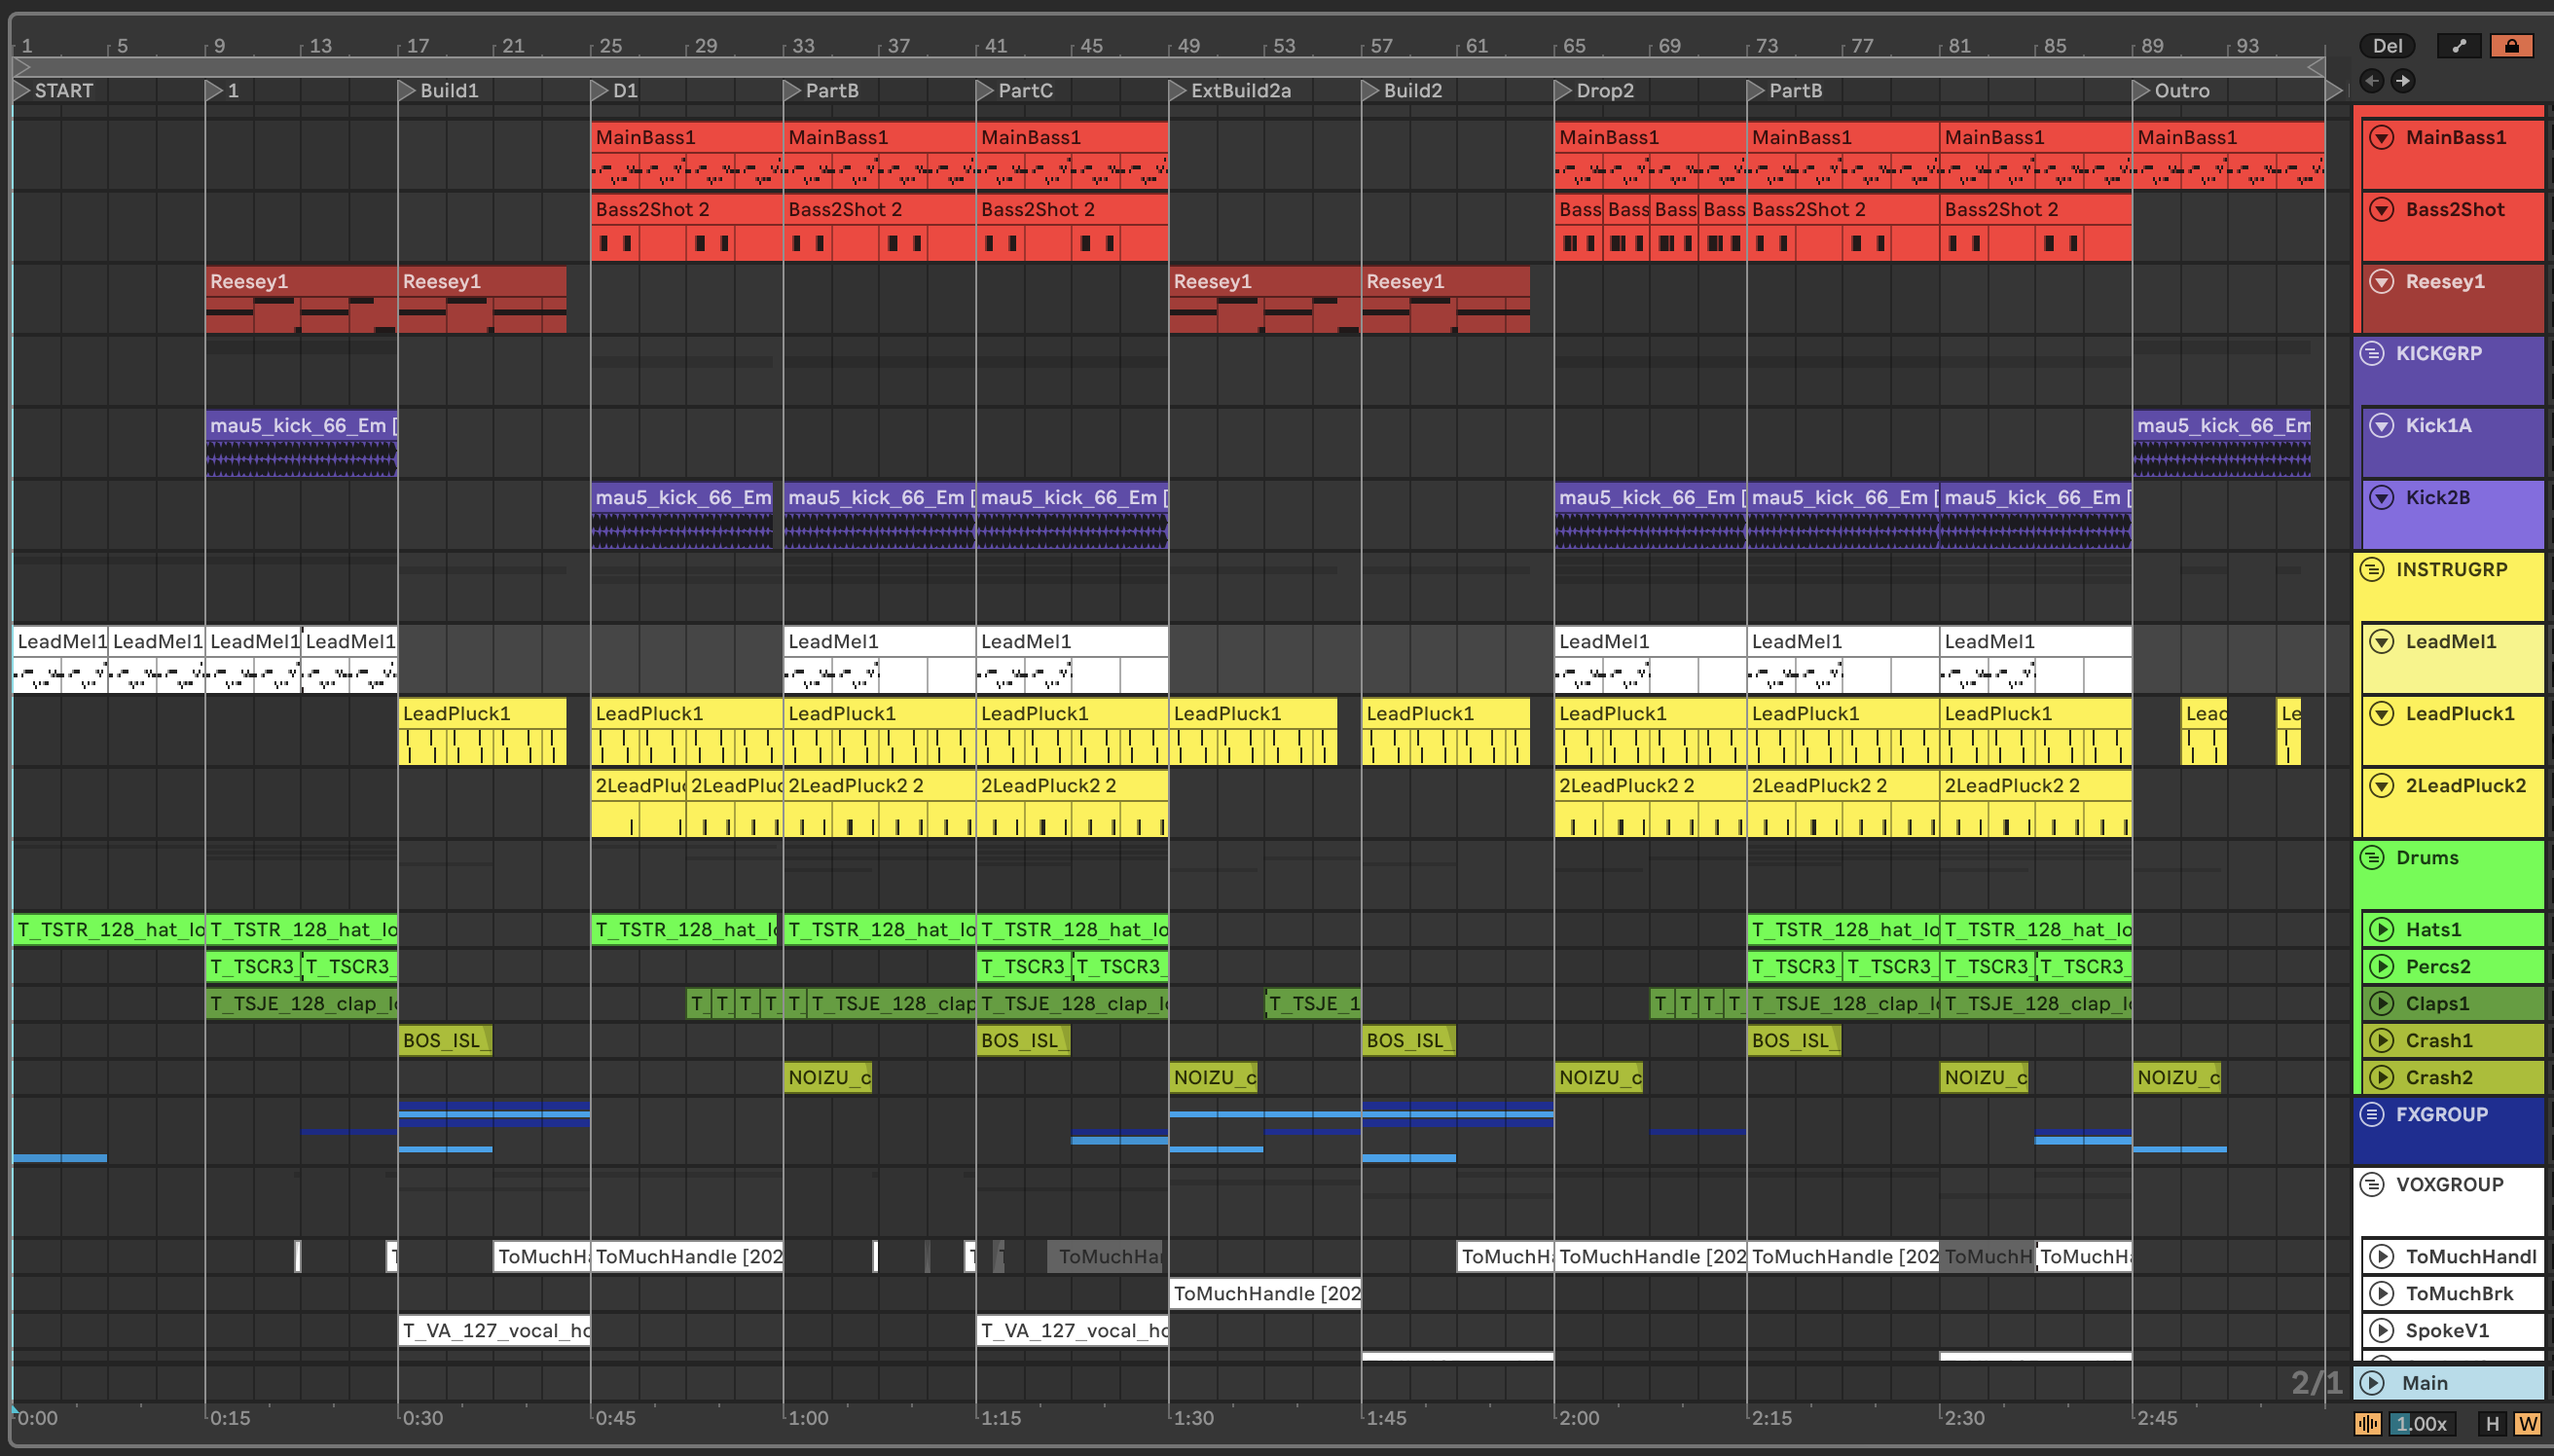Viewport: 2554px width, 1456px height.
Task: Select the SpokeV1 track name
Action: click(x=2447, y=1330)
